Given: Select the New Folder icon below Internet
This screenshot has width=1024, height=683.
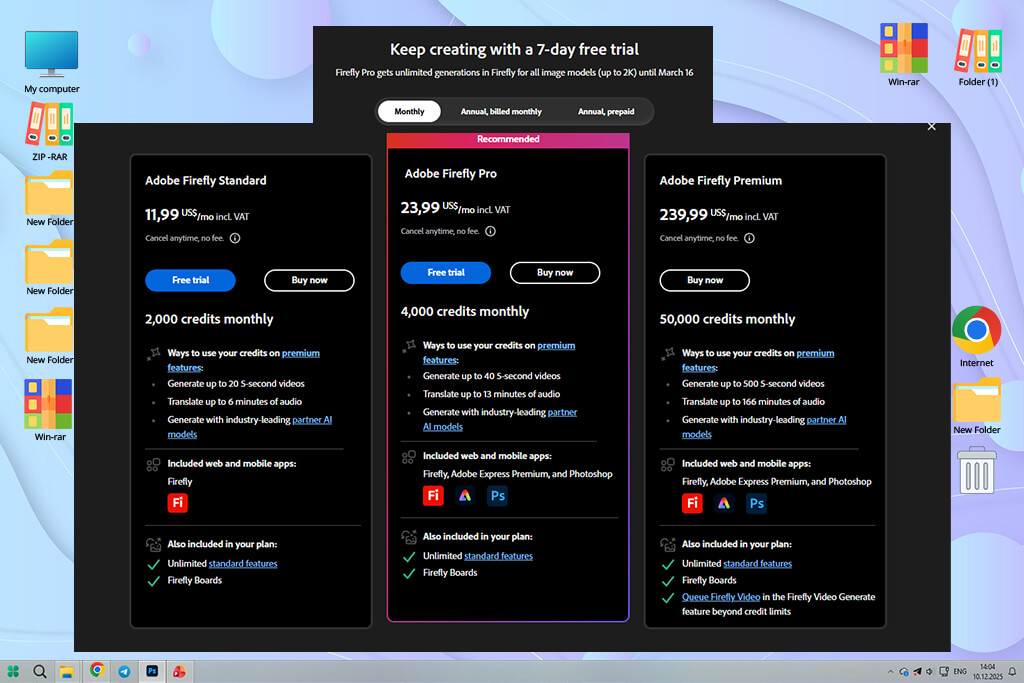Looking at the screenshot, I should pyautogui.click(x=976, y=406).
